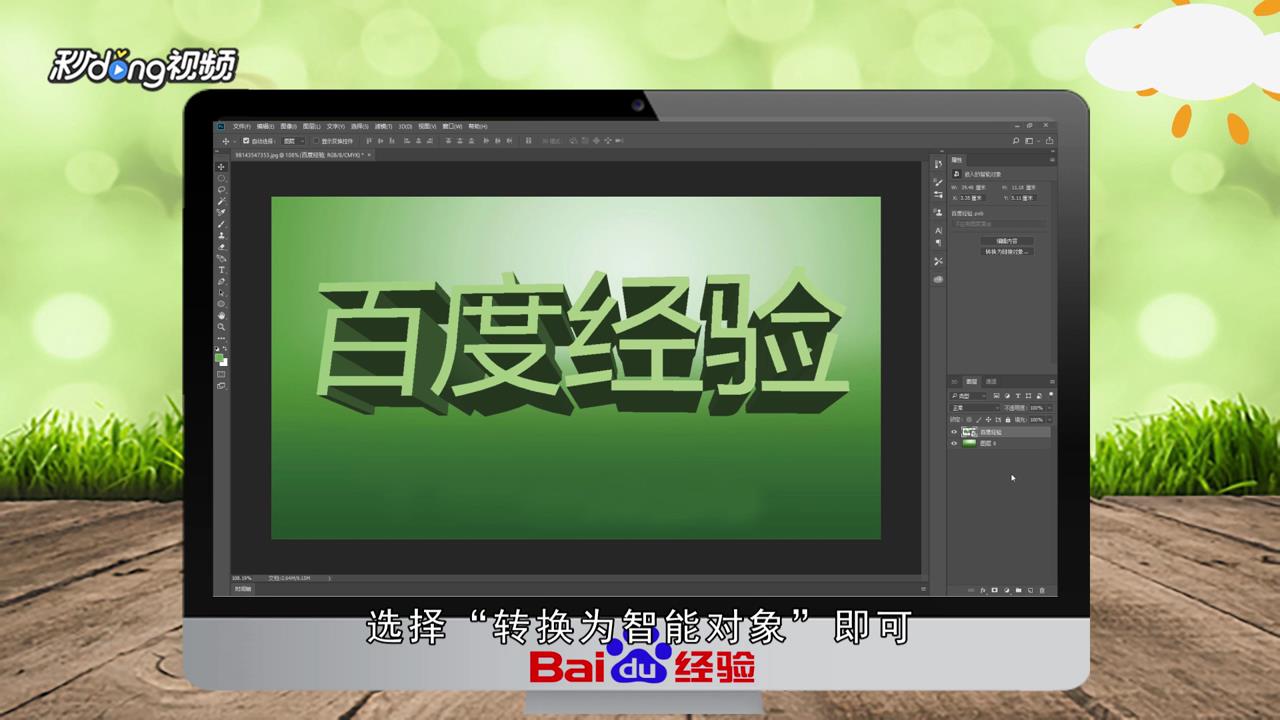
Task: Open Properties panel flyout menu
Action: (1052, 160)
